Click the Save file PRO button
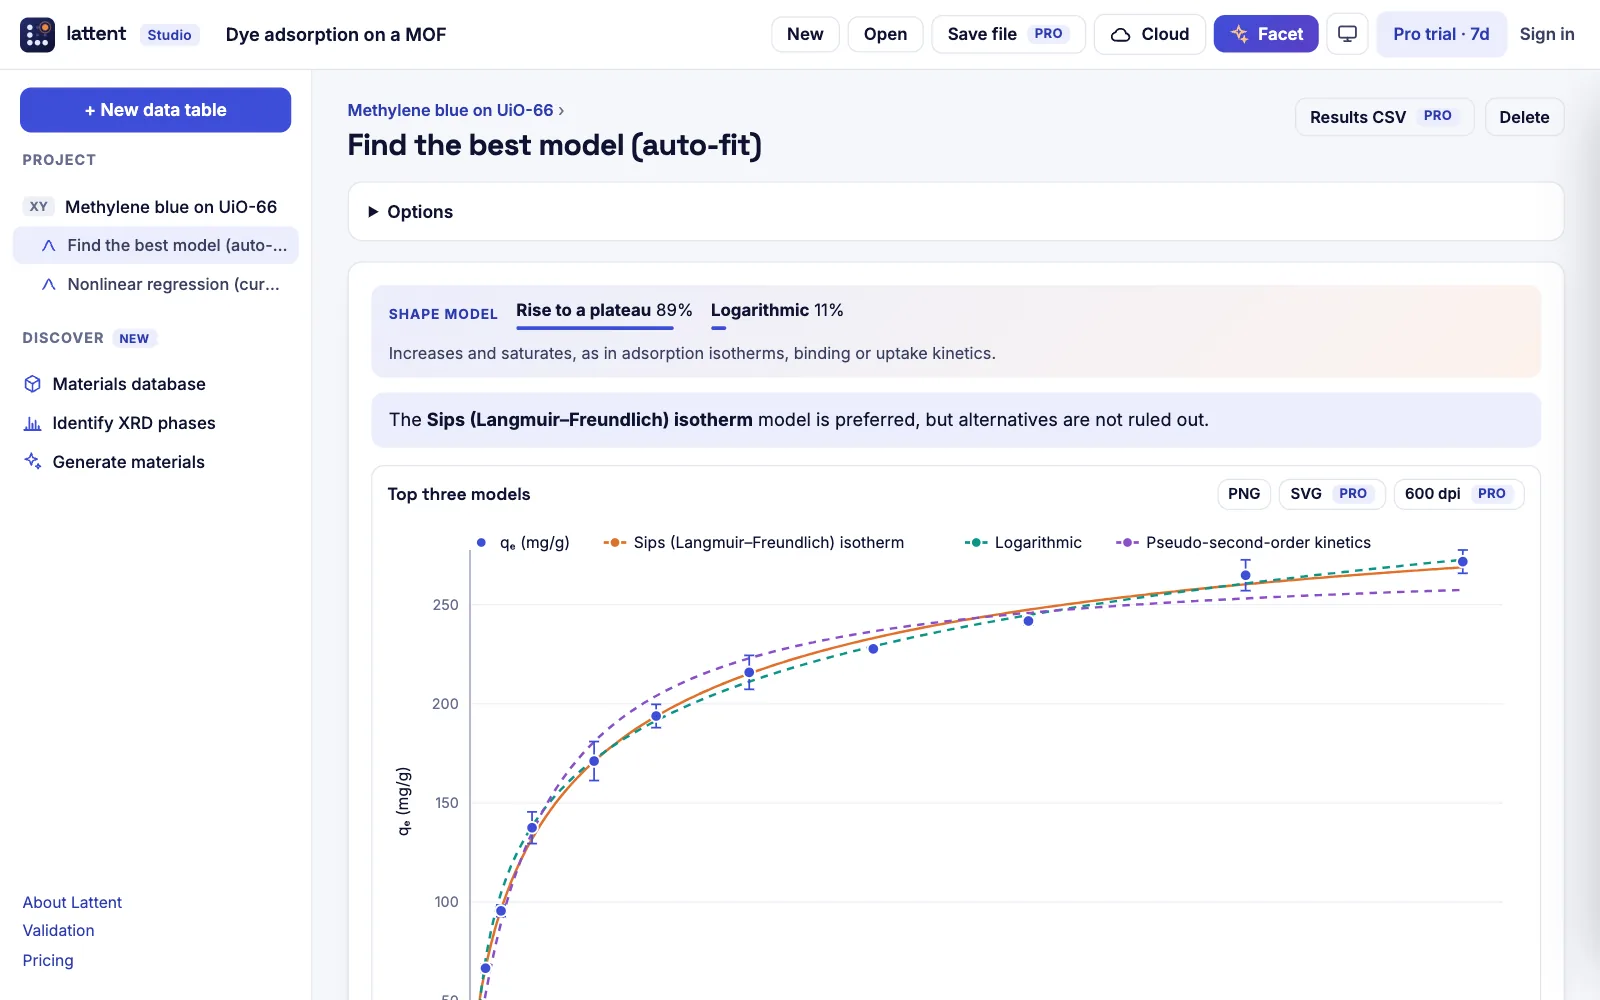Screen dimensions: 1600x1000 pyautogui.click(x=1008, y=34)
